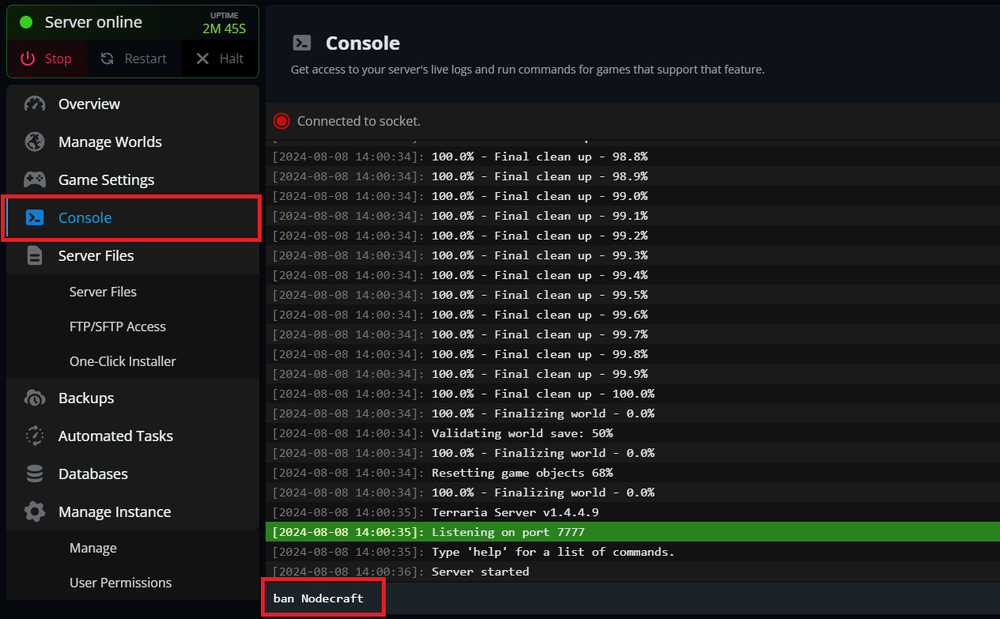
Task: Select the Databases stack icon
Action: pos(34,473)
